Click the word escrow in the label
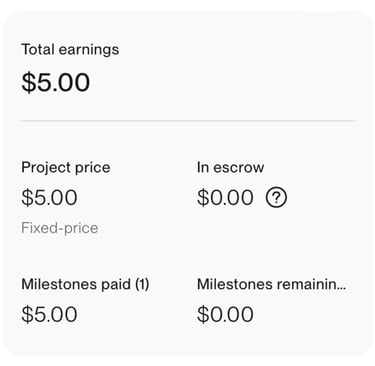The image size is (375, 366). [x=239, y=168]
